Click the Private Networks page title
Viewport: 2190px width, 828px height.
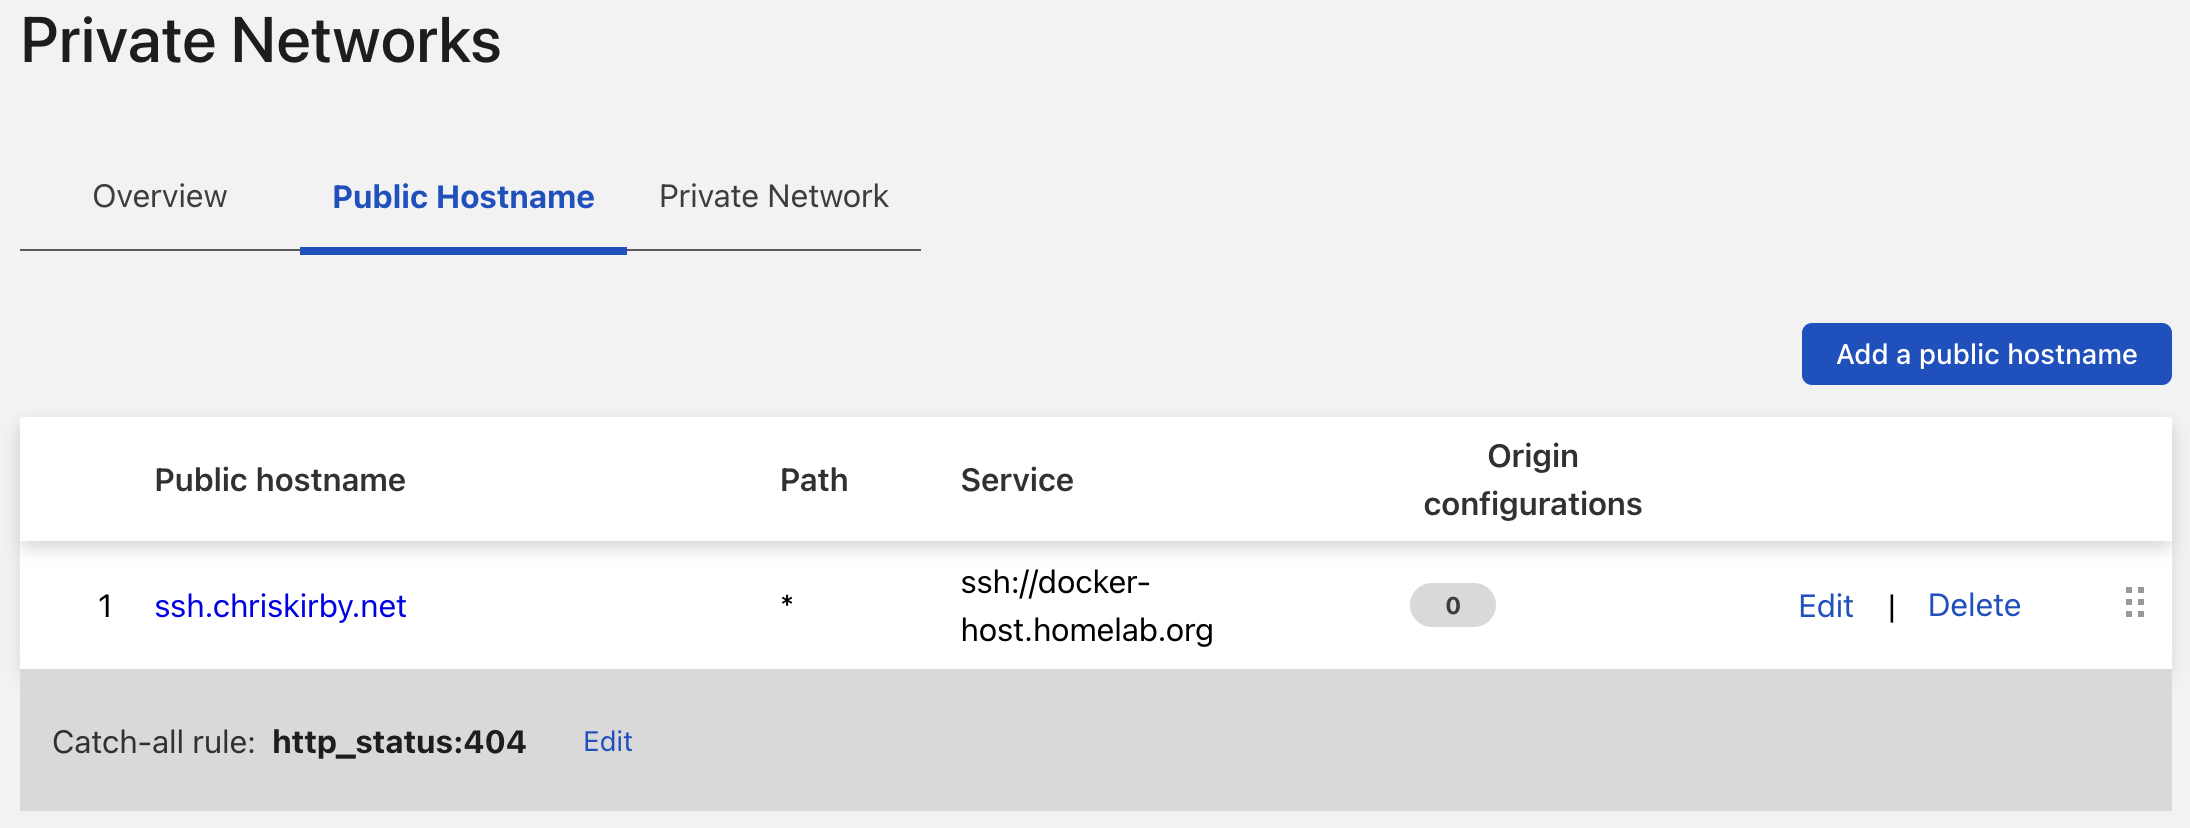tap(262, 41)
